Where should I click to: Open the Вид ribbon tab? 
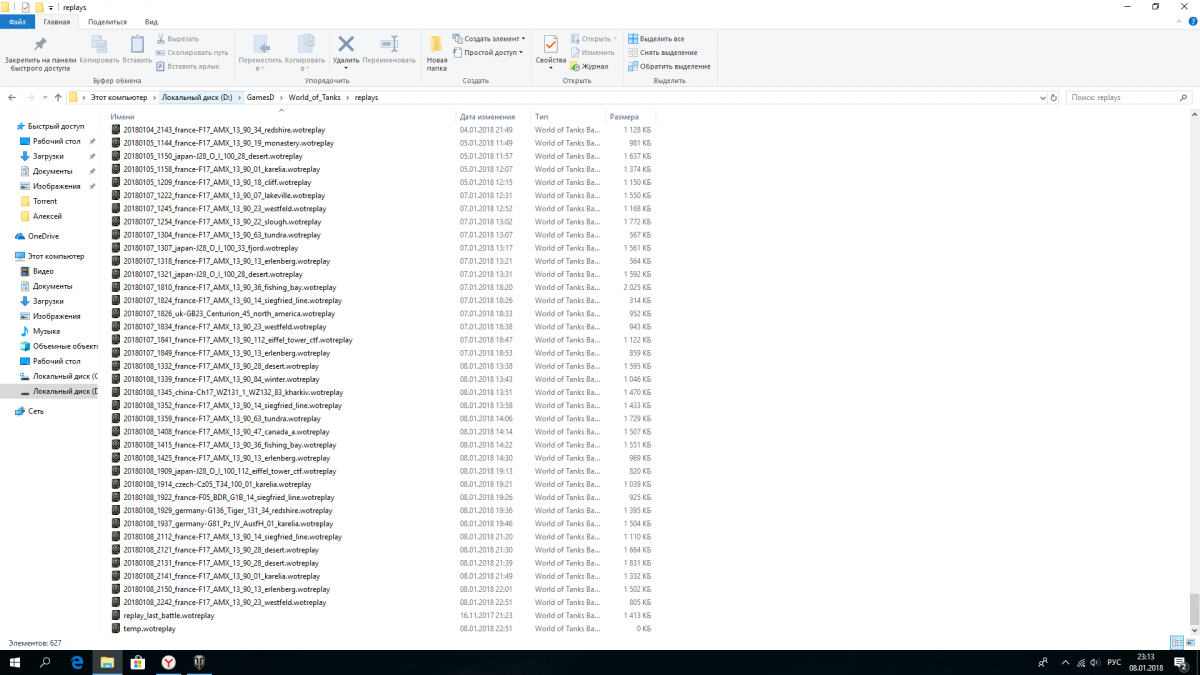151,21
